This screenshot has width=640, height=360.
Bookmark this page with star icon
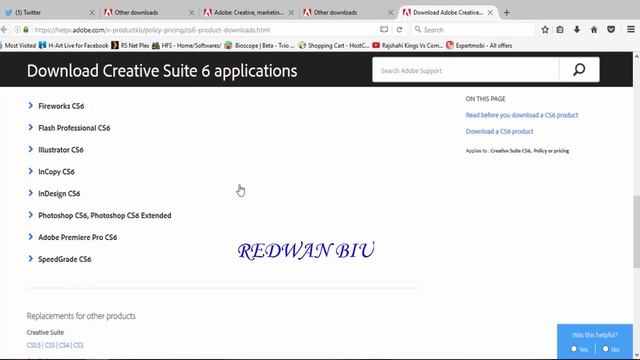click(x=545, y=29)
